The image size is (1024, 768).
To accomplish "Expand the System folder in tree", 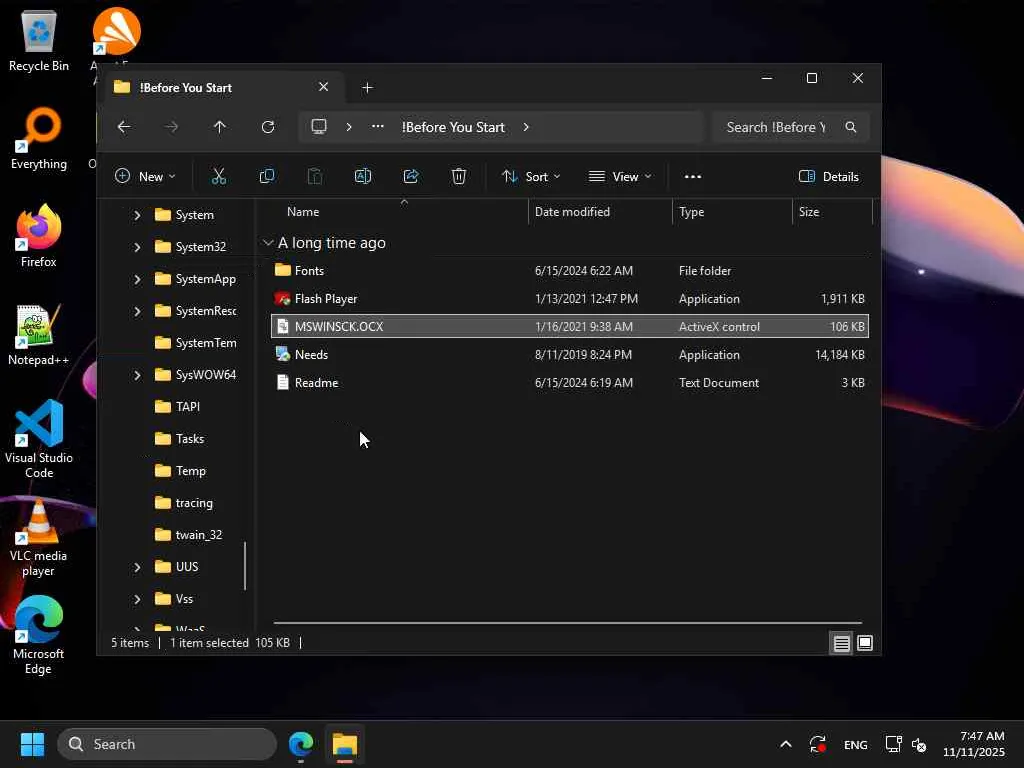I will pos(137,215).
